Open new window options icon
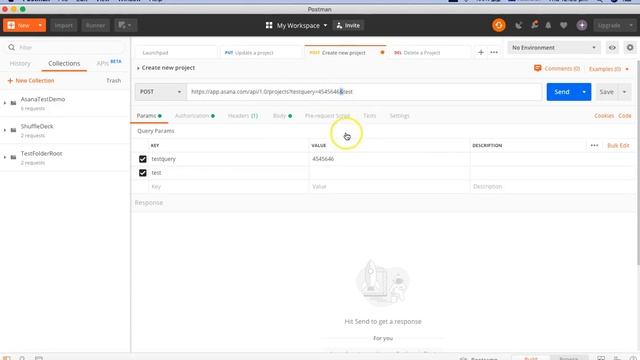This screenshot has height=360, width=640. click(x=125, y=25)
